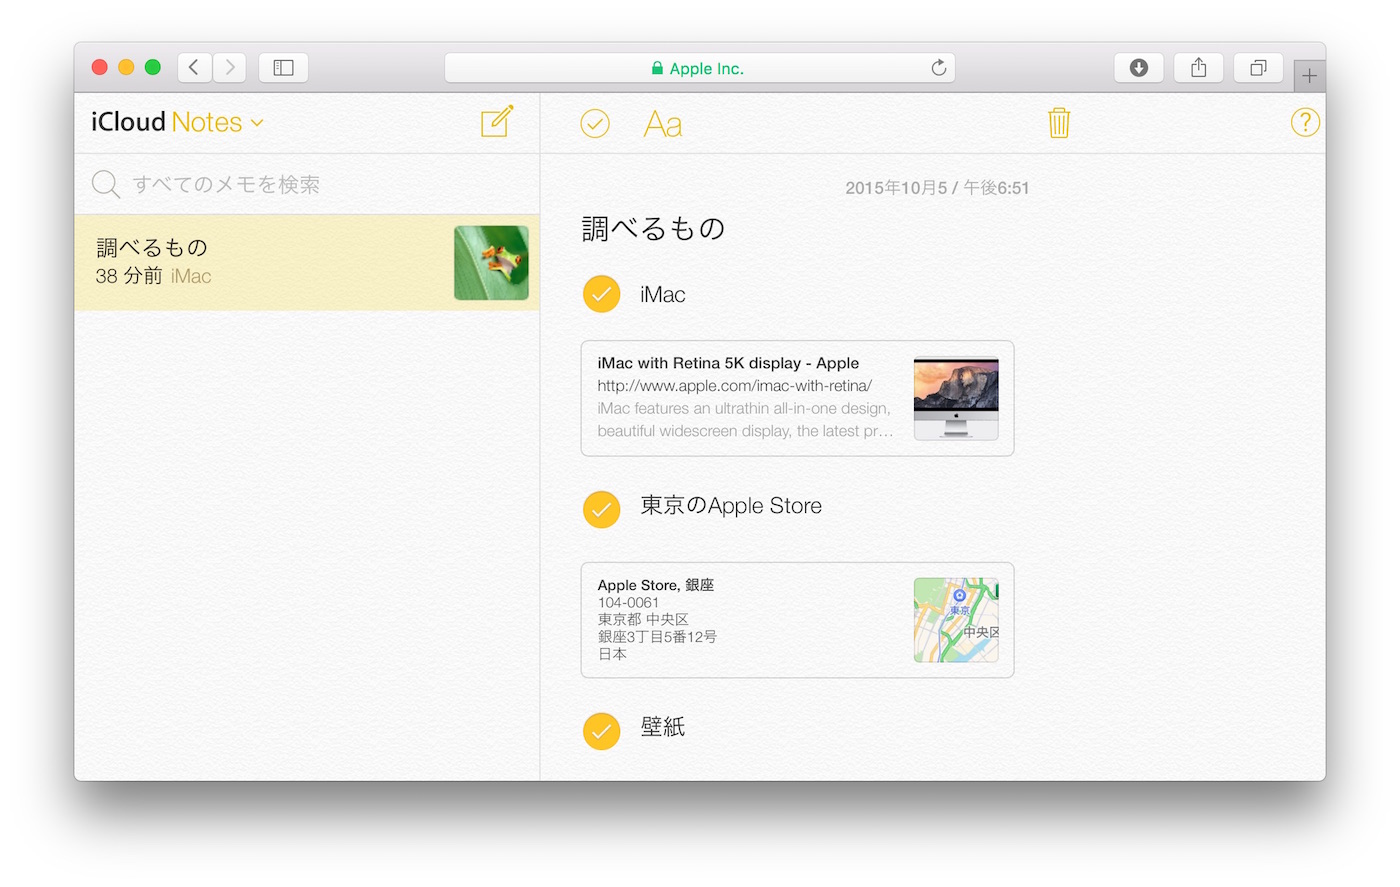Go forward with Safari forward arrow

click(230, 67)
